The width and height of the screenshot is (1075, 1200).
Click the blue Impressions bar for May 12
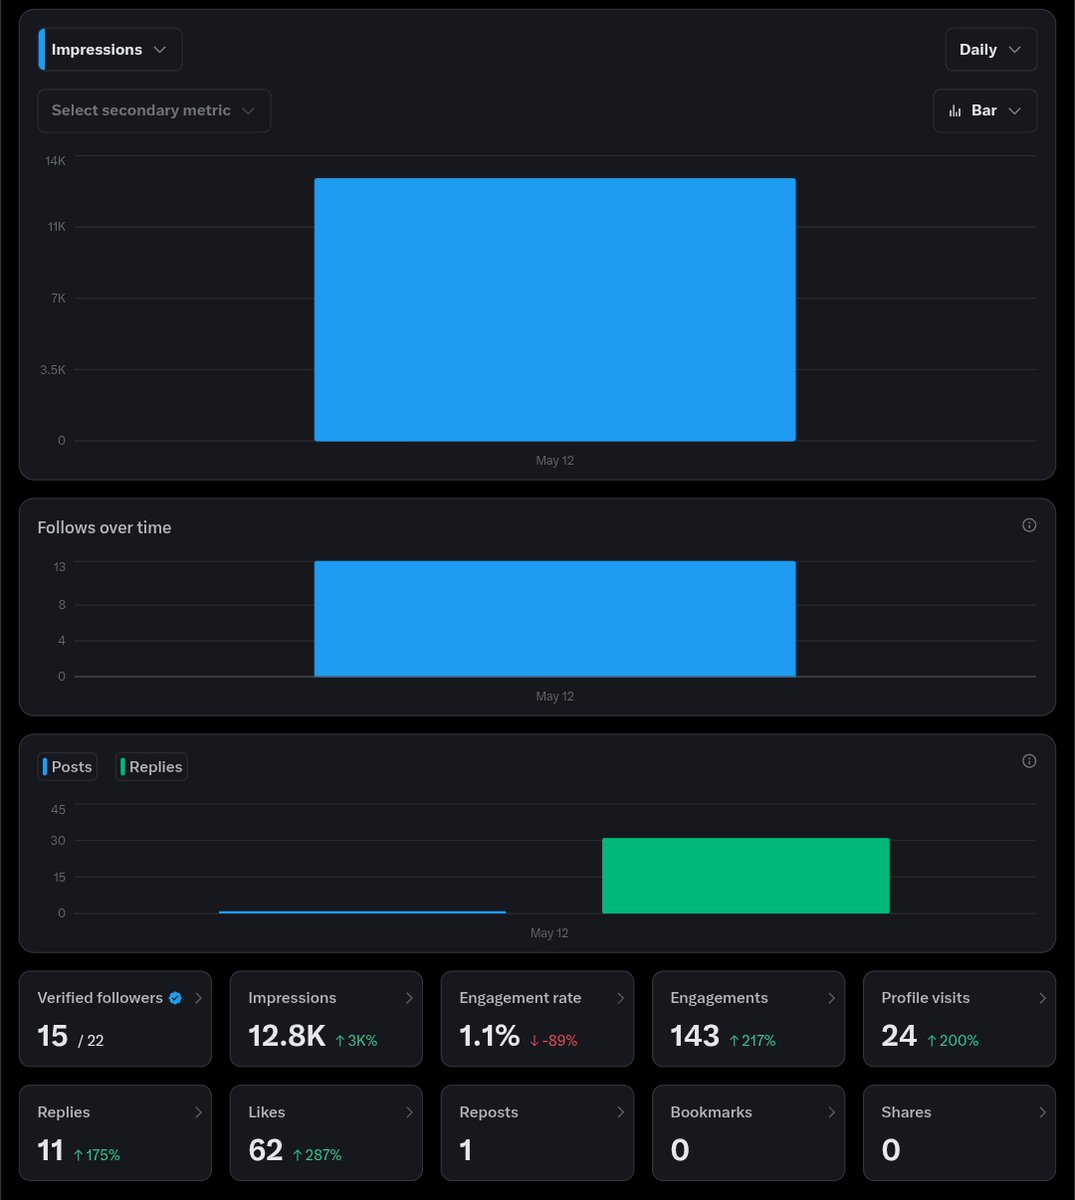pyautogui.click(x=555, y=310)
